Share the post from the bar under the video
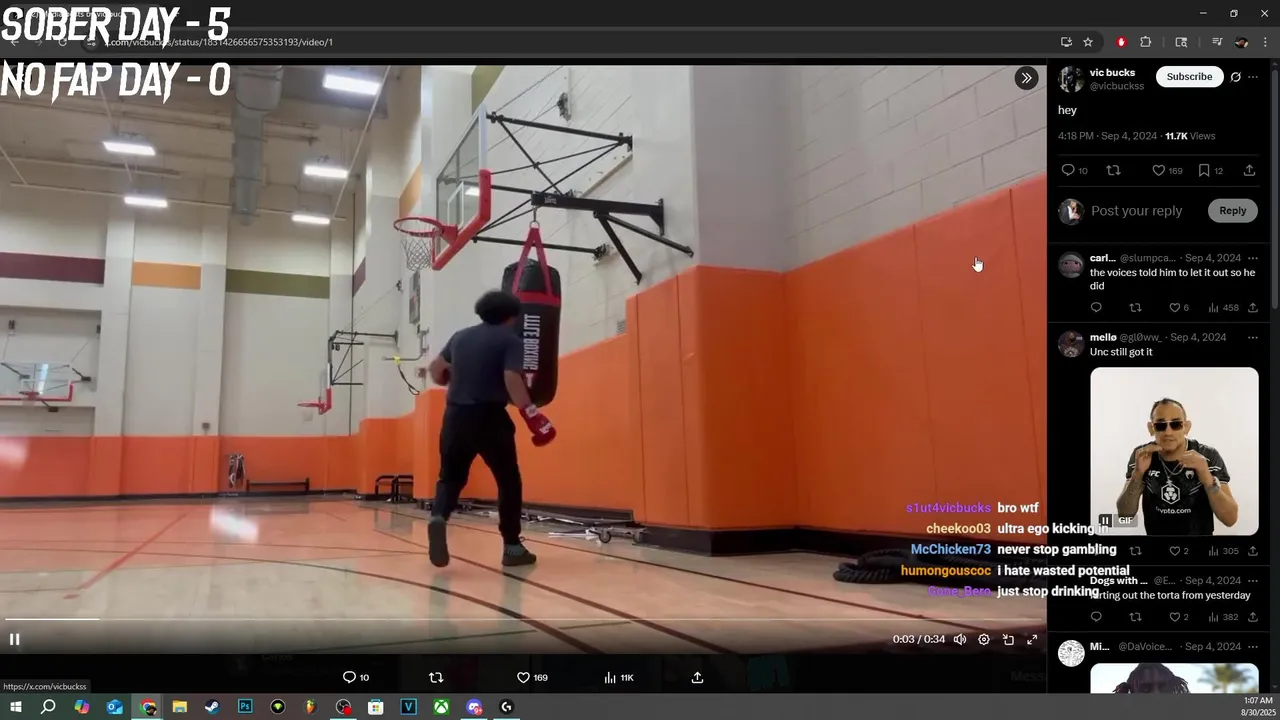The image size is (1280, 720). click(698, 677)
